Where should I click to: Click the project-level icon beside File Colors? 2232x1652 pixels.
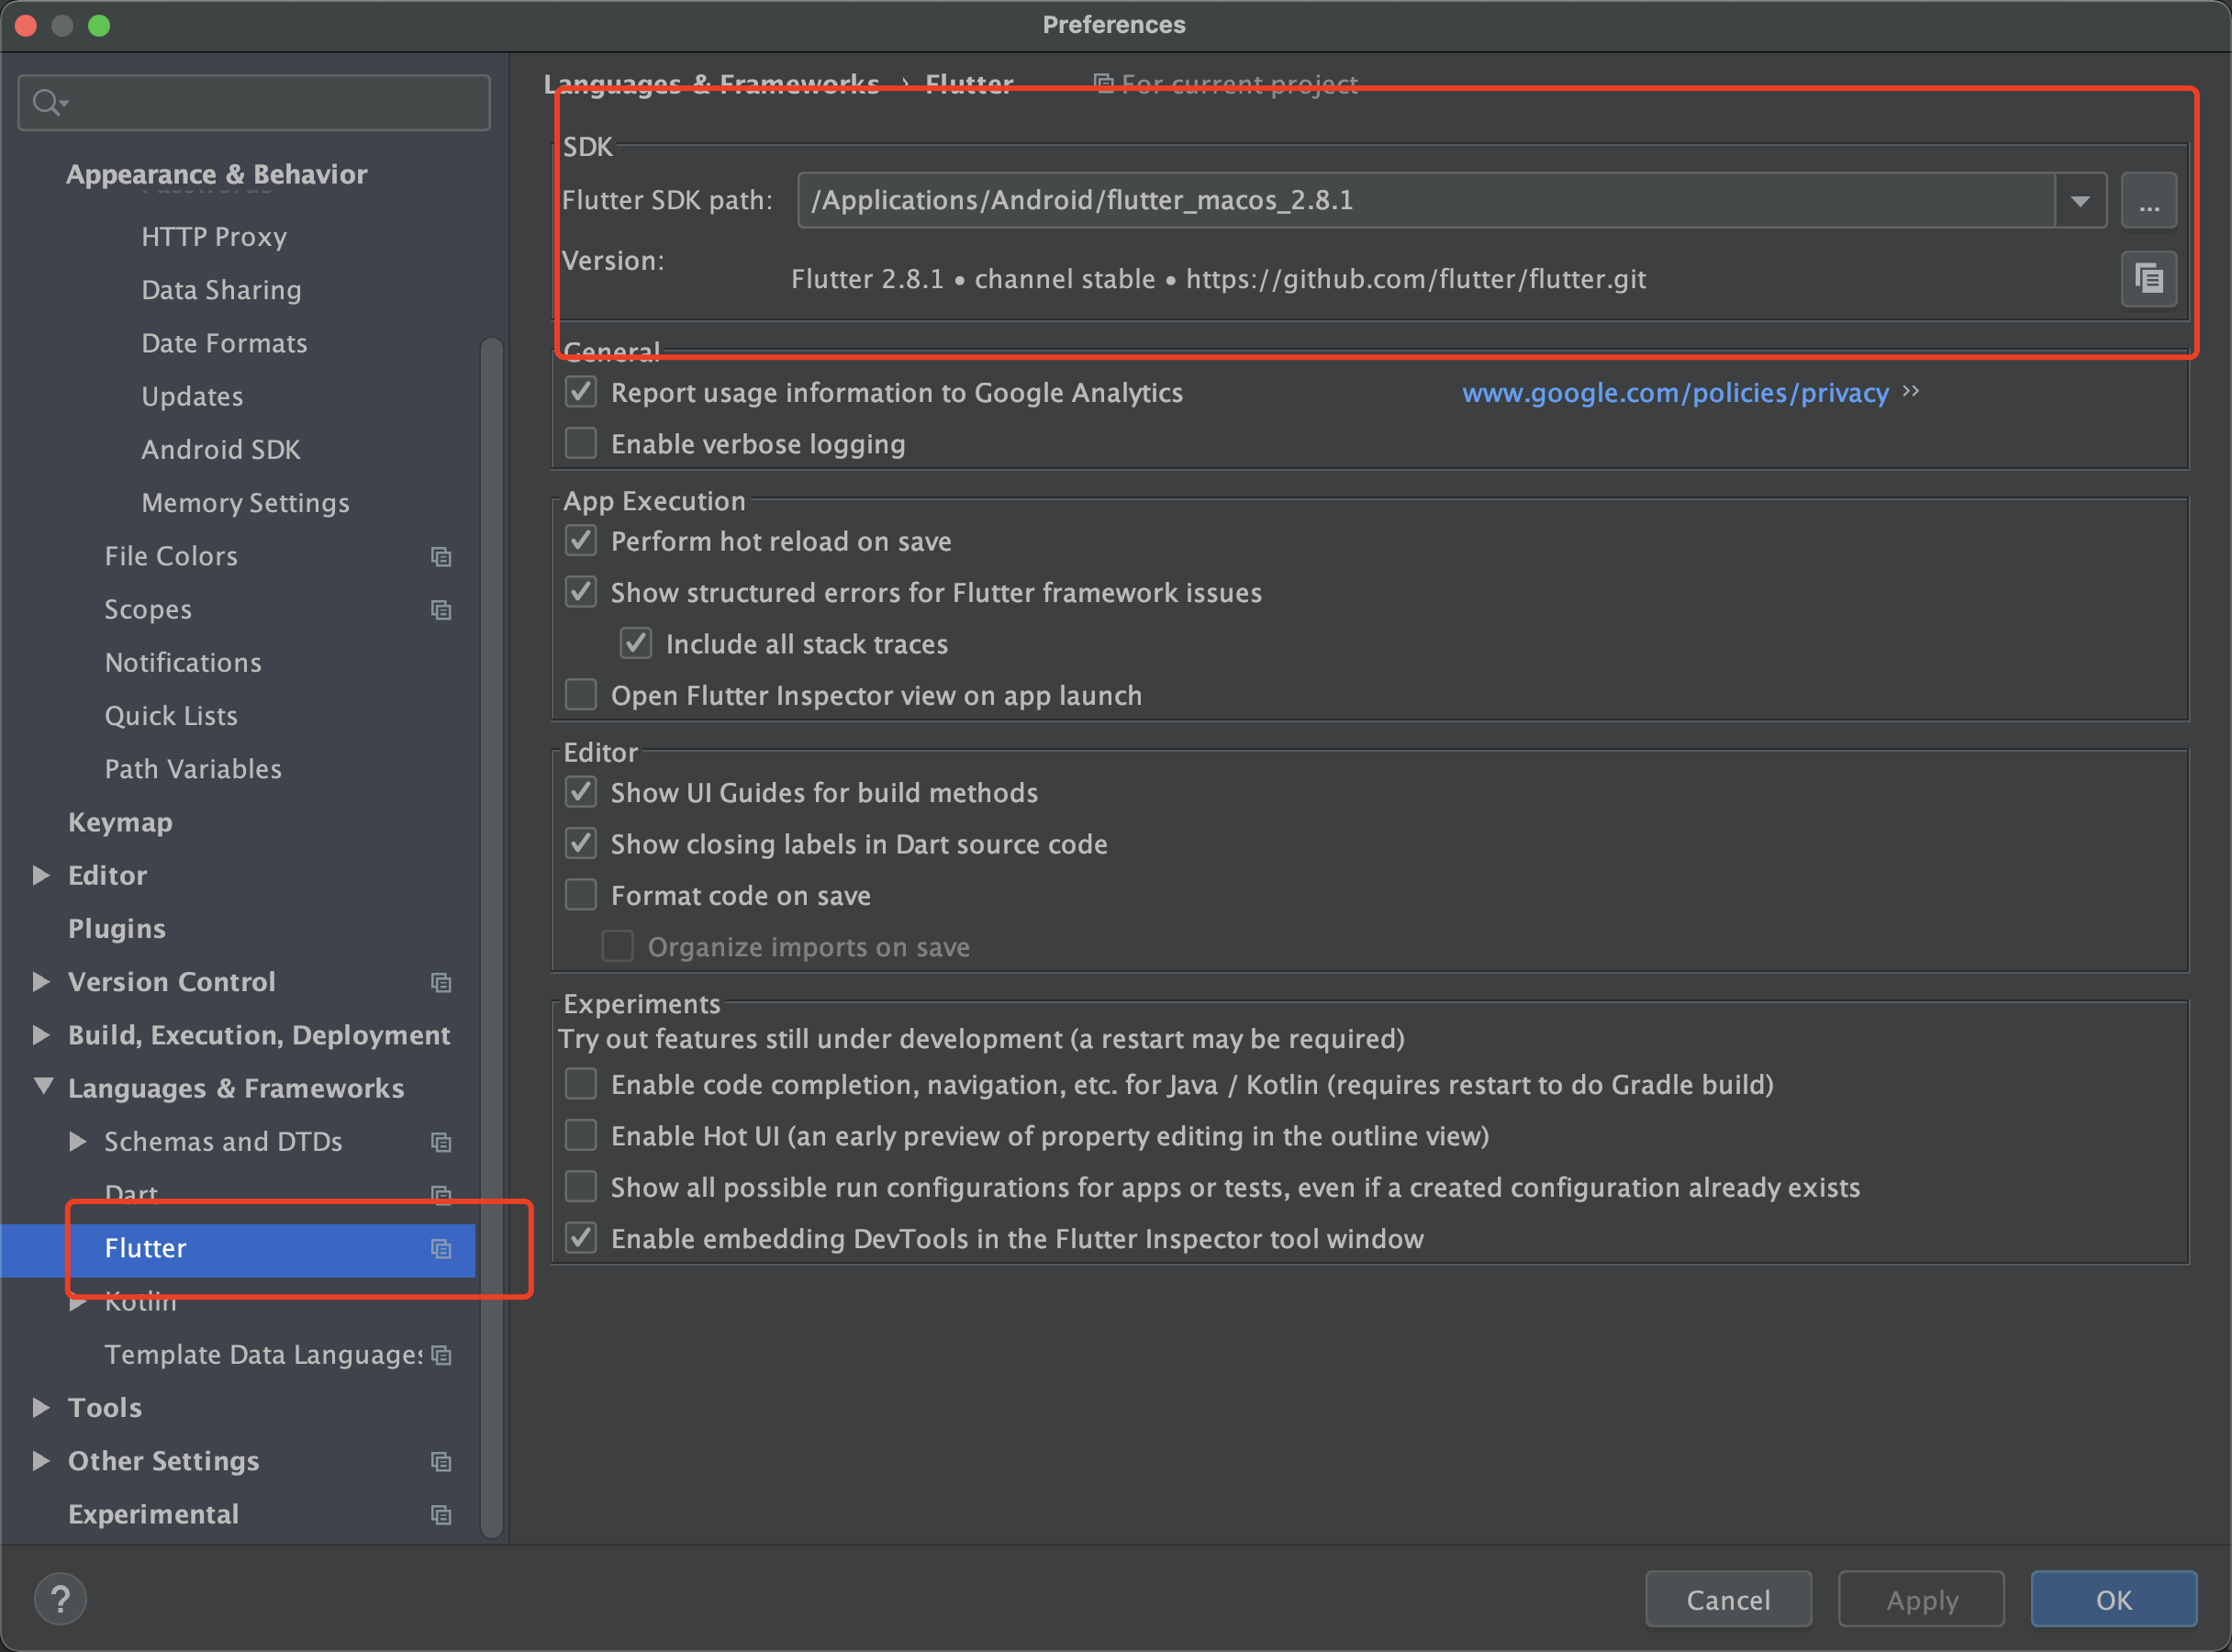tap(440, 556)
